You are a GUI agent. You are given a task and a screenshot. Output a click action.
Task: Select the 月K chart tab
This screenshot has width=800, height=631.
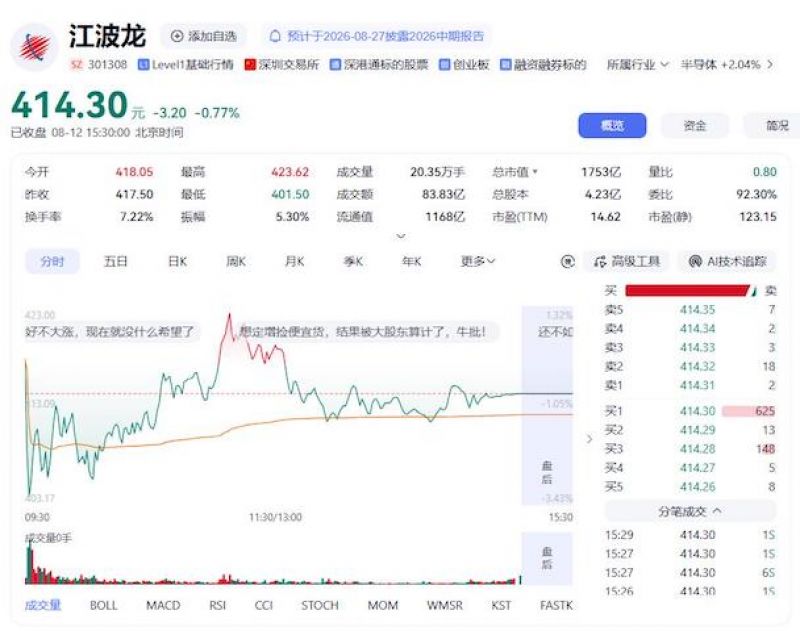[x=294, y=262]
